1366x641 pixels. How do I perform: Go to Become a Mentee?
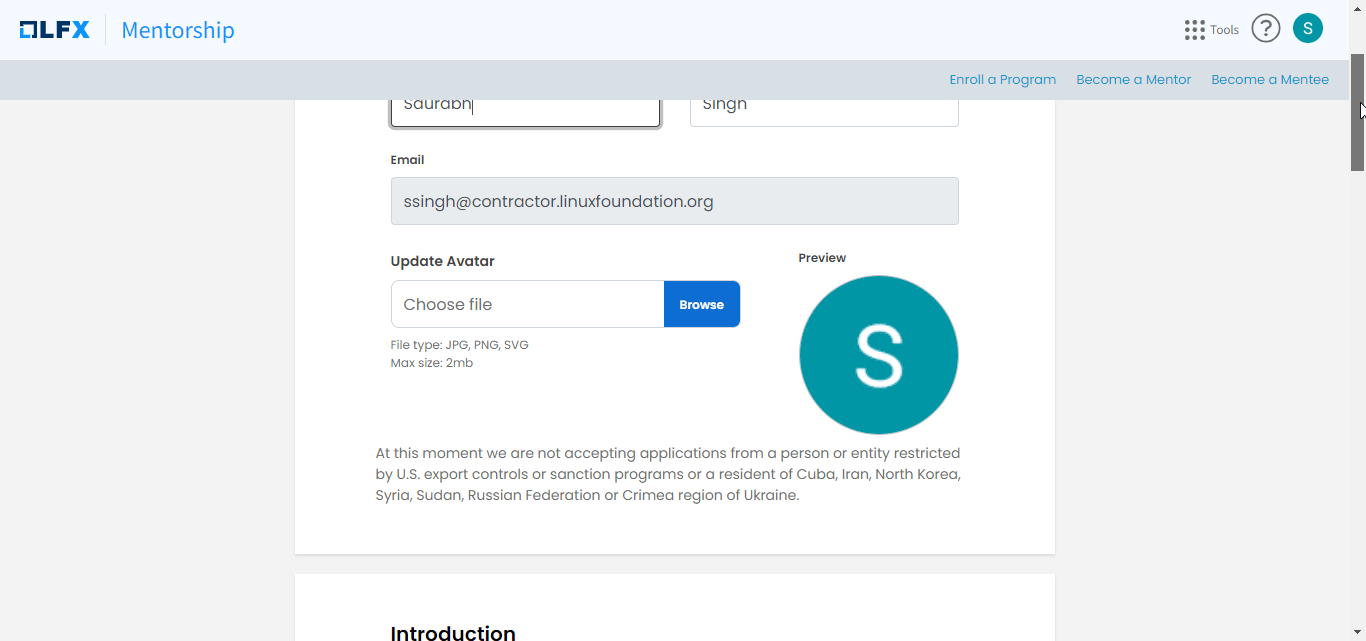tap(1269, 80)
